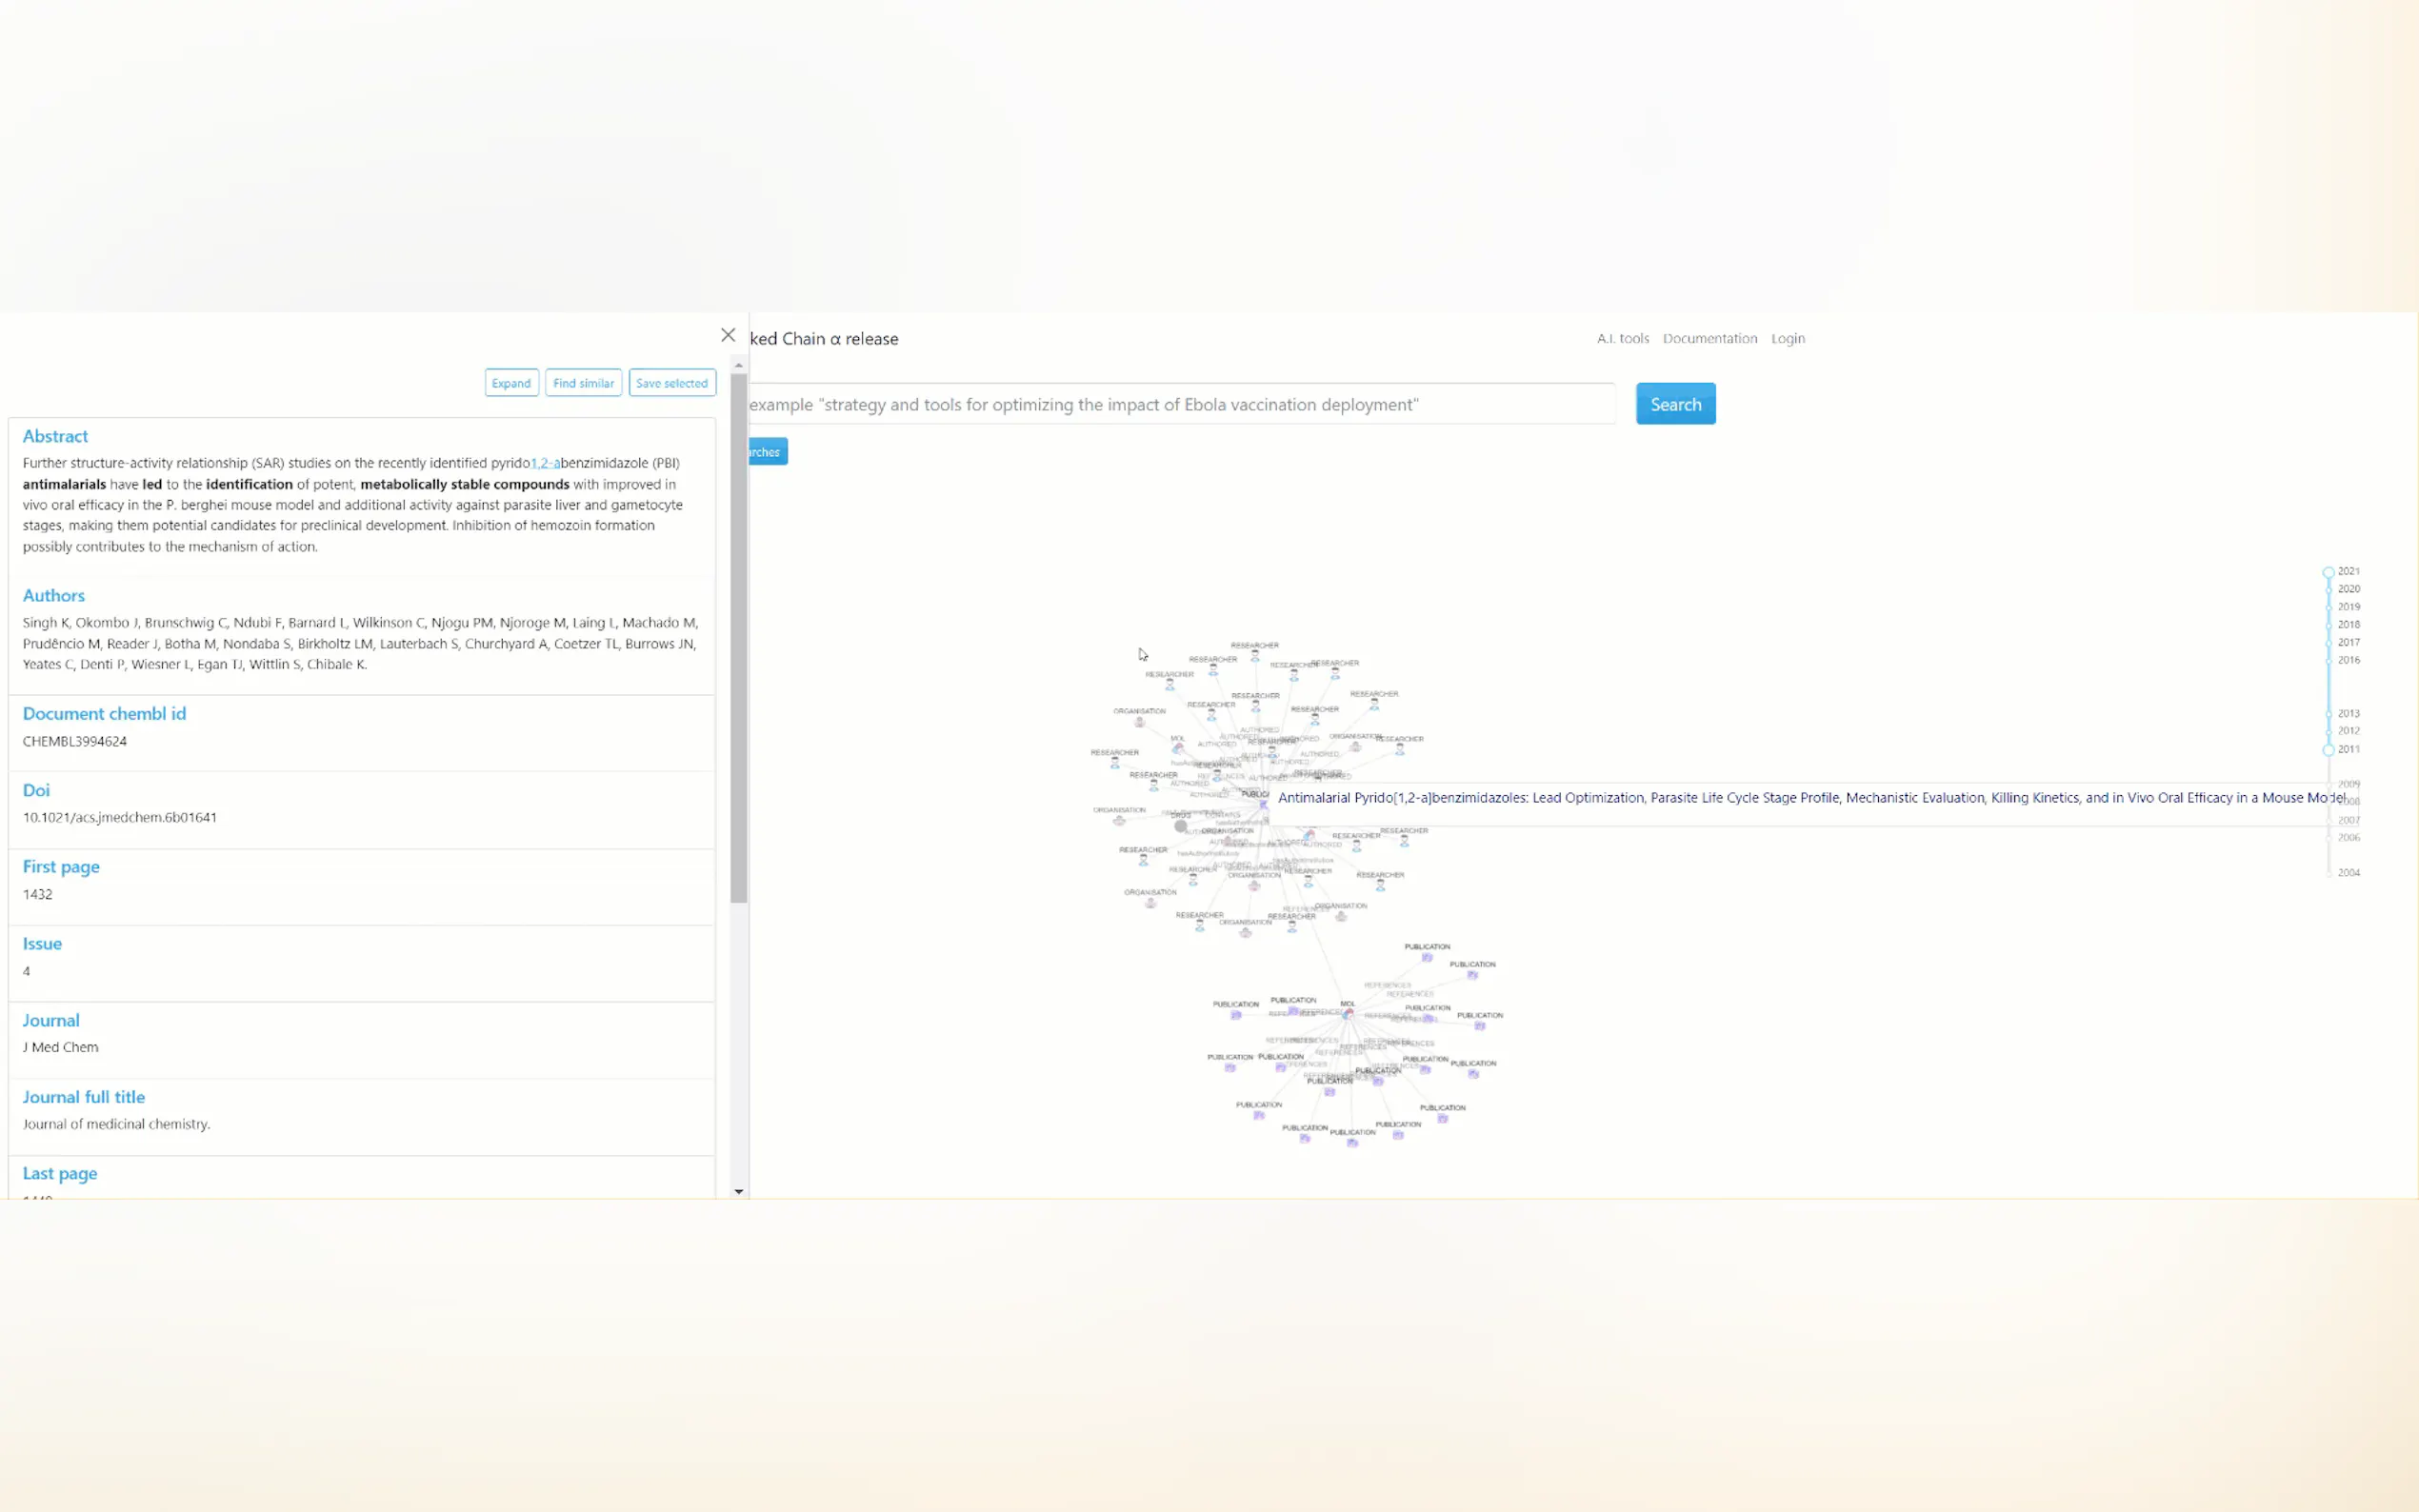Screen dimensions: 2419x1512
Task: Click the Find similar button
Action: pyautogui.click(x=583, y=383)
